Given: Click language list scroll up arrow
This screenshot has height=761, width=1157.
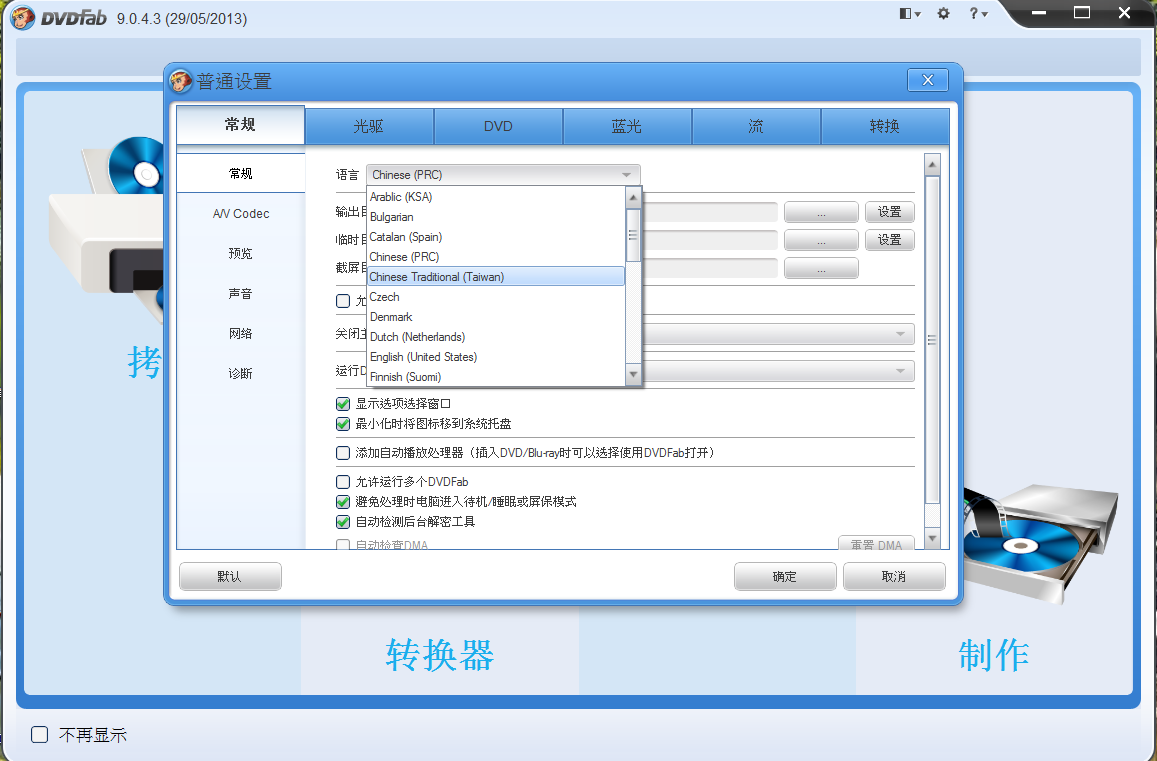Looking at the screenshot, I should [633, 197].
